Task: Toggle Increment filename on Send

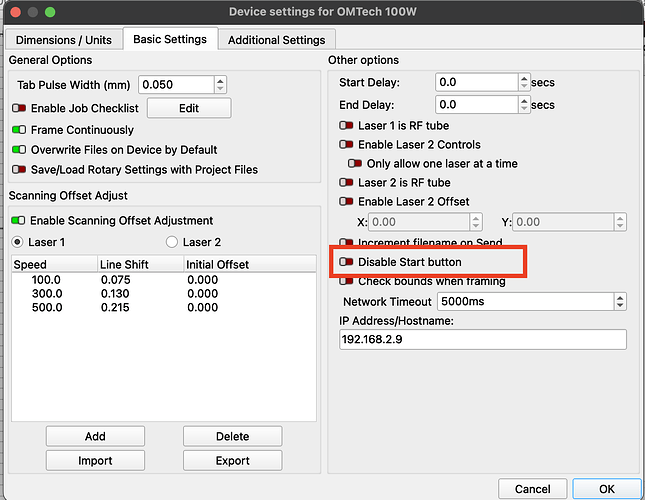Action: tap(346, 242)
